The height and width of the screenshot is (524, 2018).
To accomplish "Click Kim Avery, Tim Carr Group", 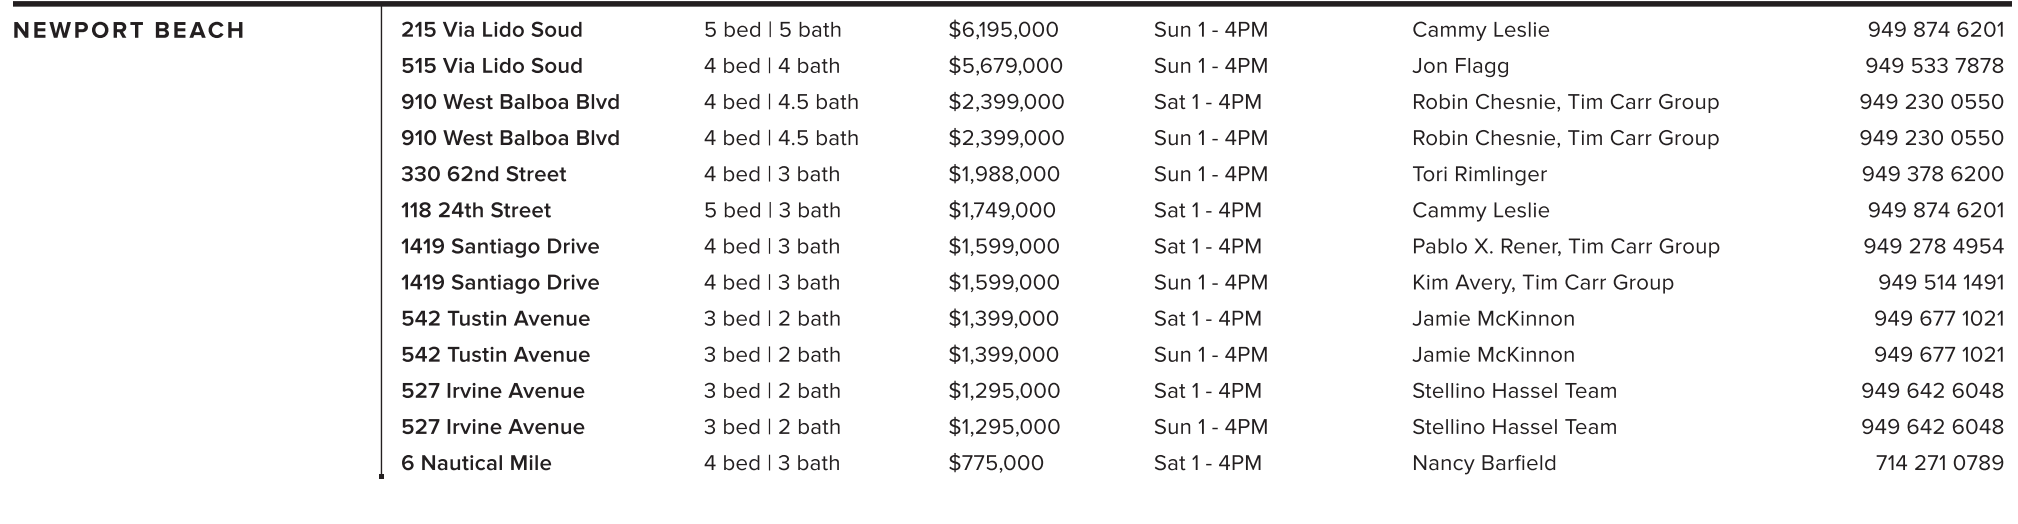I will [x=1542, y=282].
